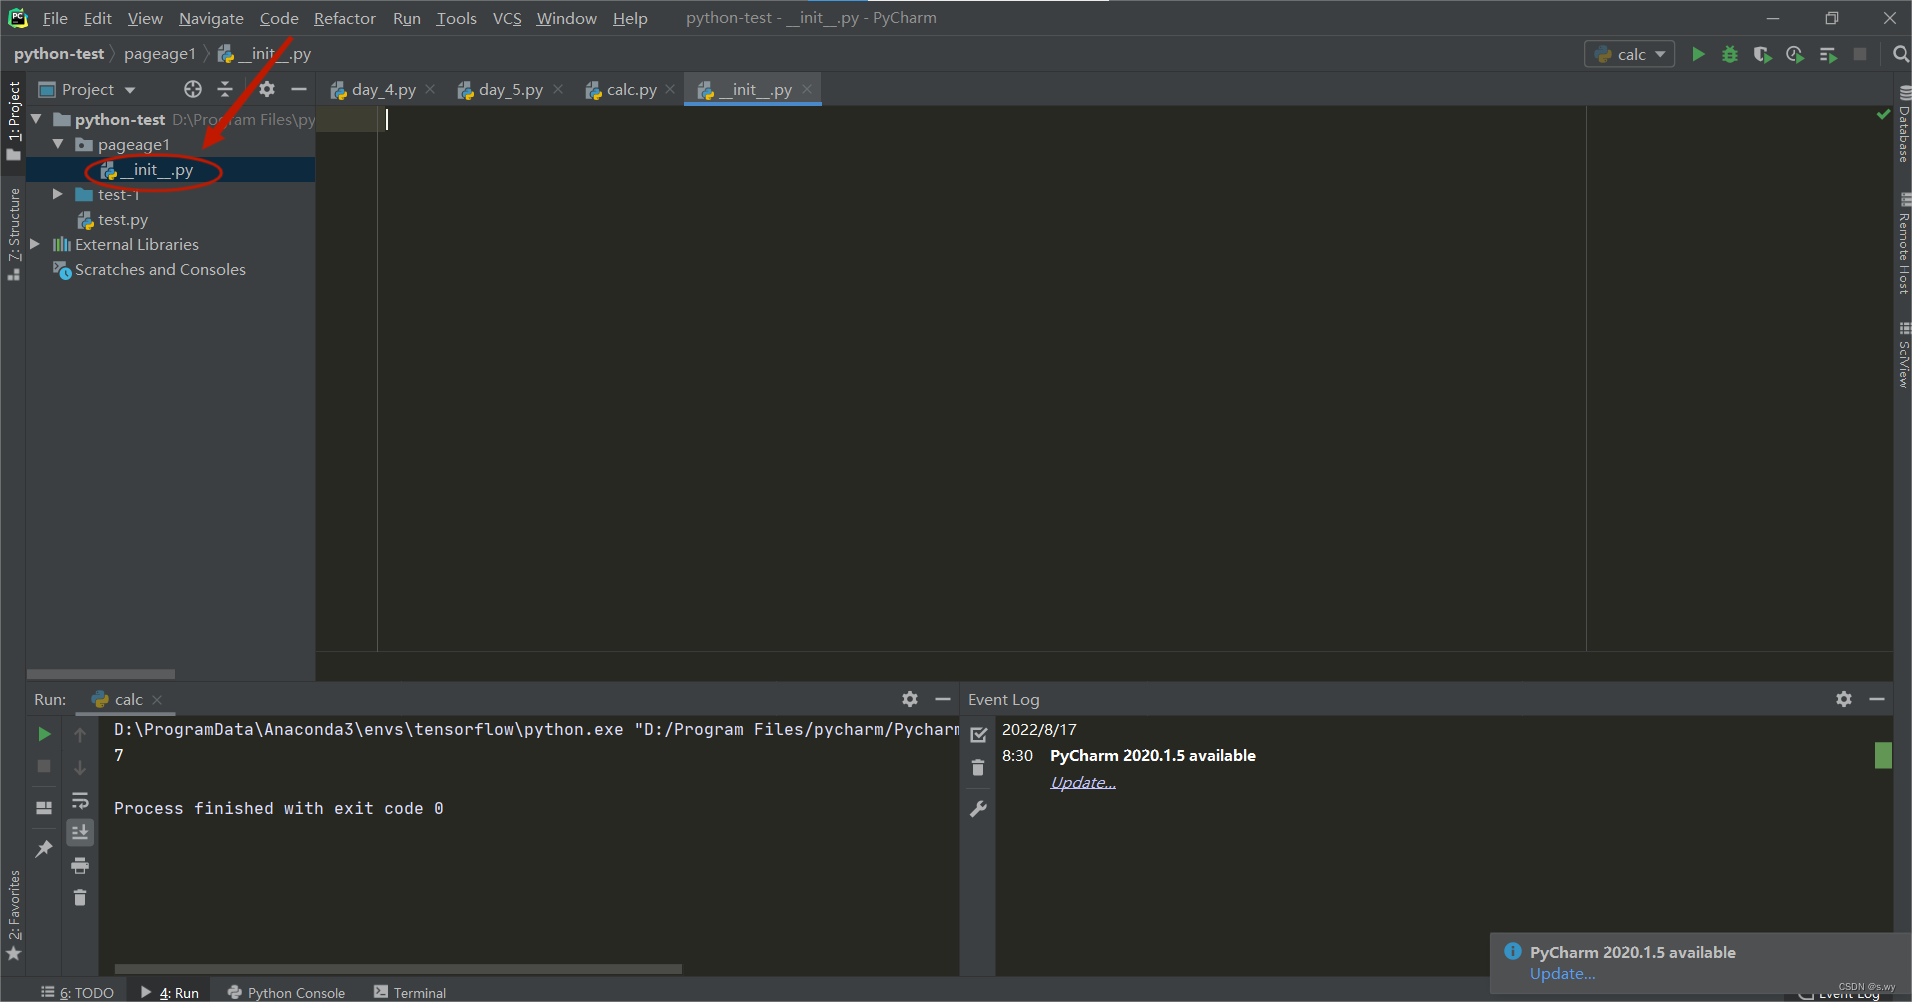Clear Run output with trash icon

80,897
